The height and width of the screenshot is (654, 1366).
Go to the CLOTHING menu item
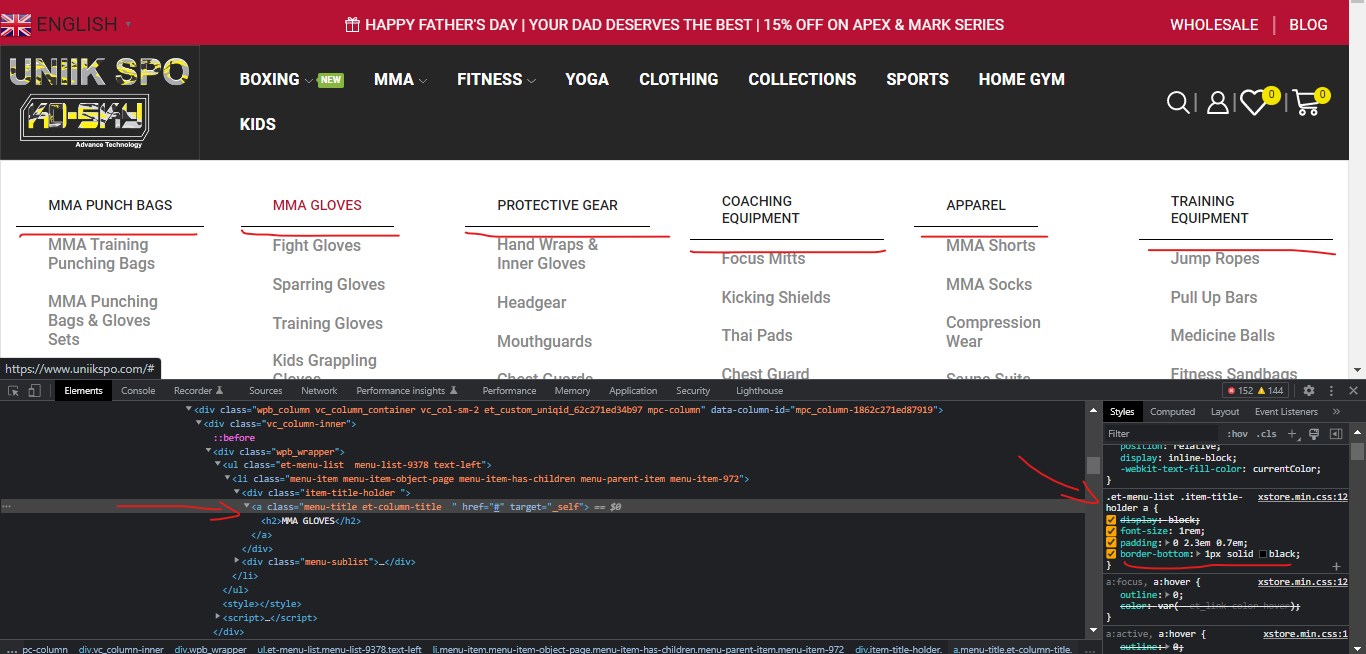679,79
